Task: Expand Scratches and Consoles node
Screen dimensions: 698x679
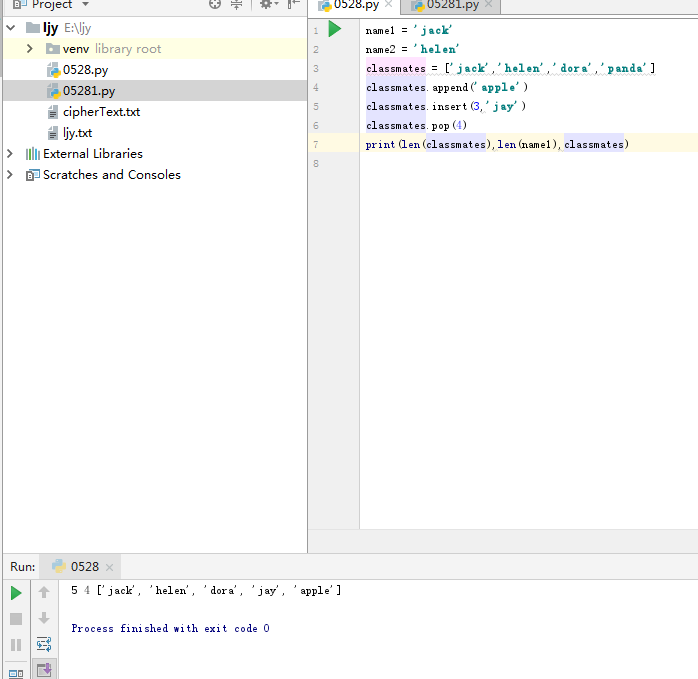Action: point(11,175)
